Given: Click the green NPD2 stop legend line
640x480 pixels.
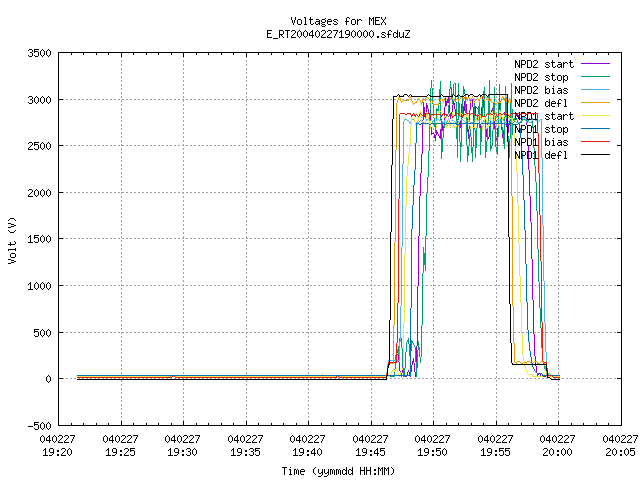Looking at the screenshot, I should point(595,76).
